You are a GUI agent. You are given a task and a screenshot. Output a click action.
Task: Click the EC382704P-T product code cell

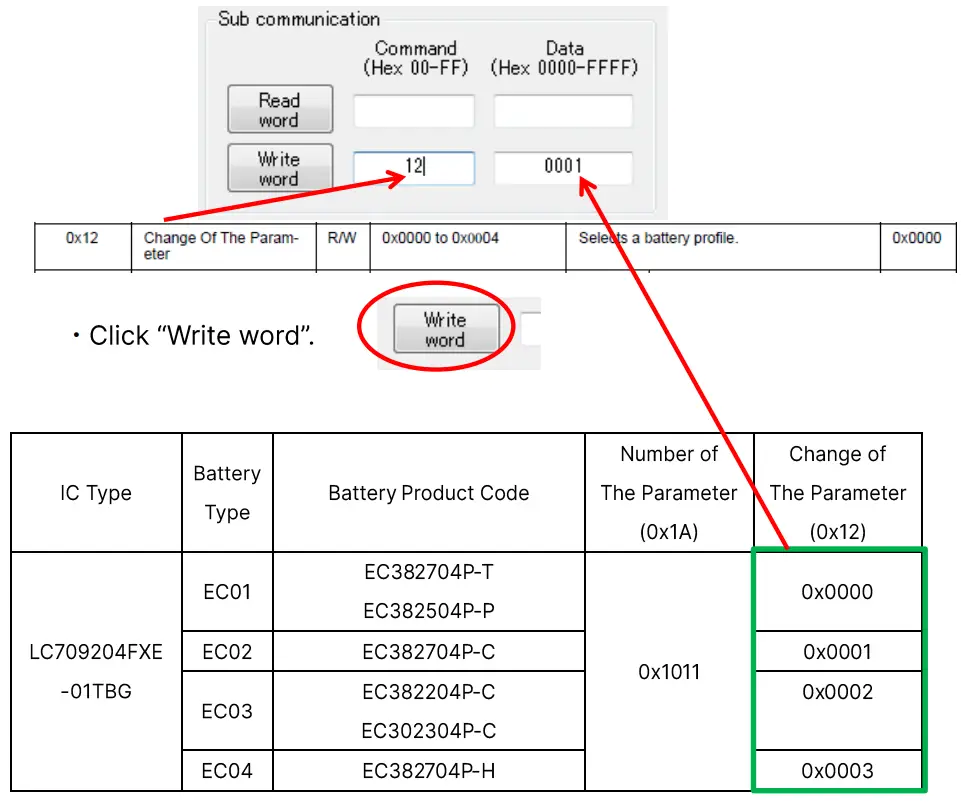coord(427,571)
